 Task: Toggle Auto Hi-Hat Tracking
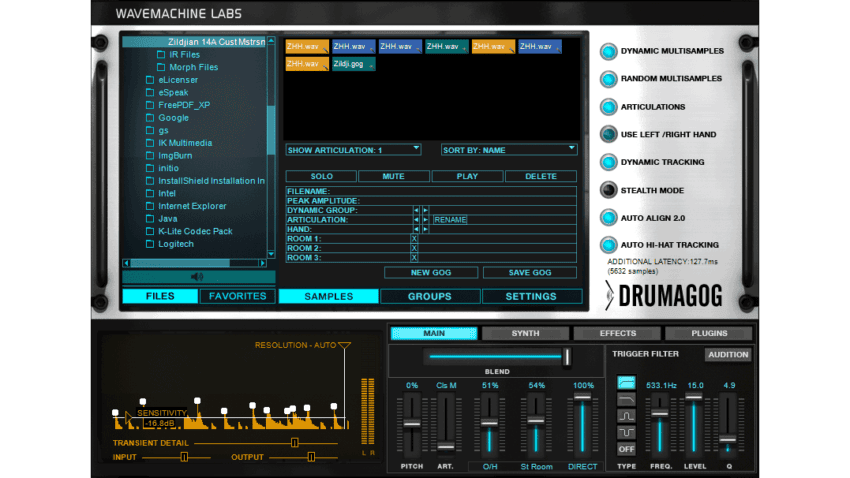point(608,245)
